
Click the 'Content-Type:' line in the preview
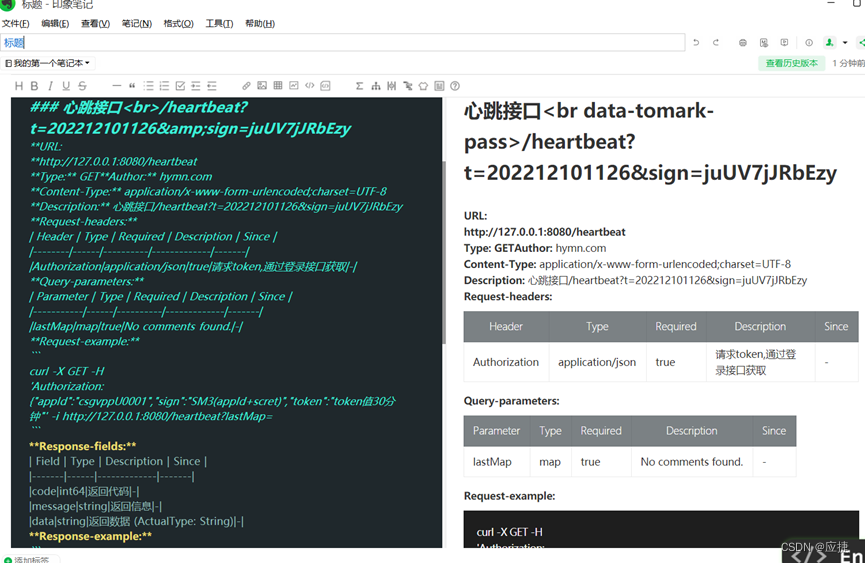click(627, 264)
